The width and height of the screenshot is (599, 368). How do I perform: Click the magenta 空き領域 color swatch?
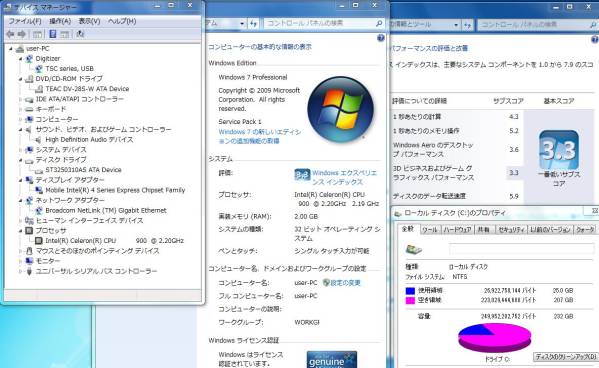tap(410, 300)
